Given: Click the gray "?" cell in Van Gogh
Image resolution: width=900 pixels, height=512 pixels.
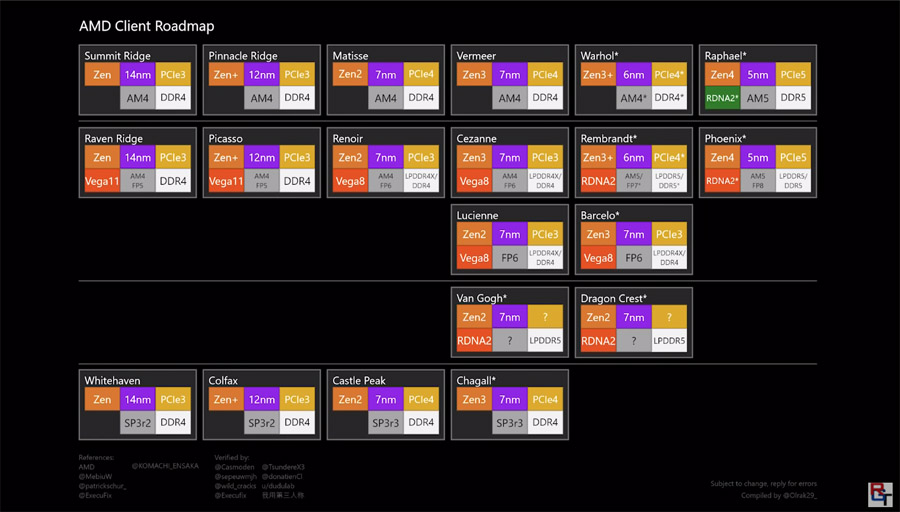Looking at the screenshot, I should click(x=510, y=340).
